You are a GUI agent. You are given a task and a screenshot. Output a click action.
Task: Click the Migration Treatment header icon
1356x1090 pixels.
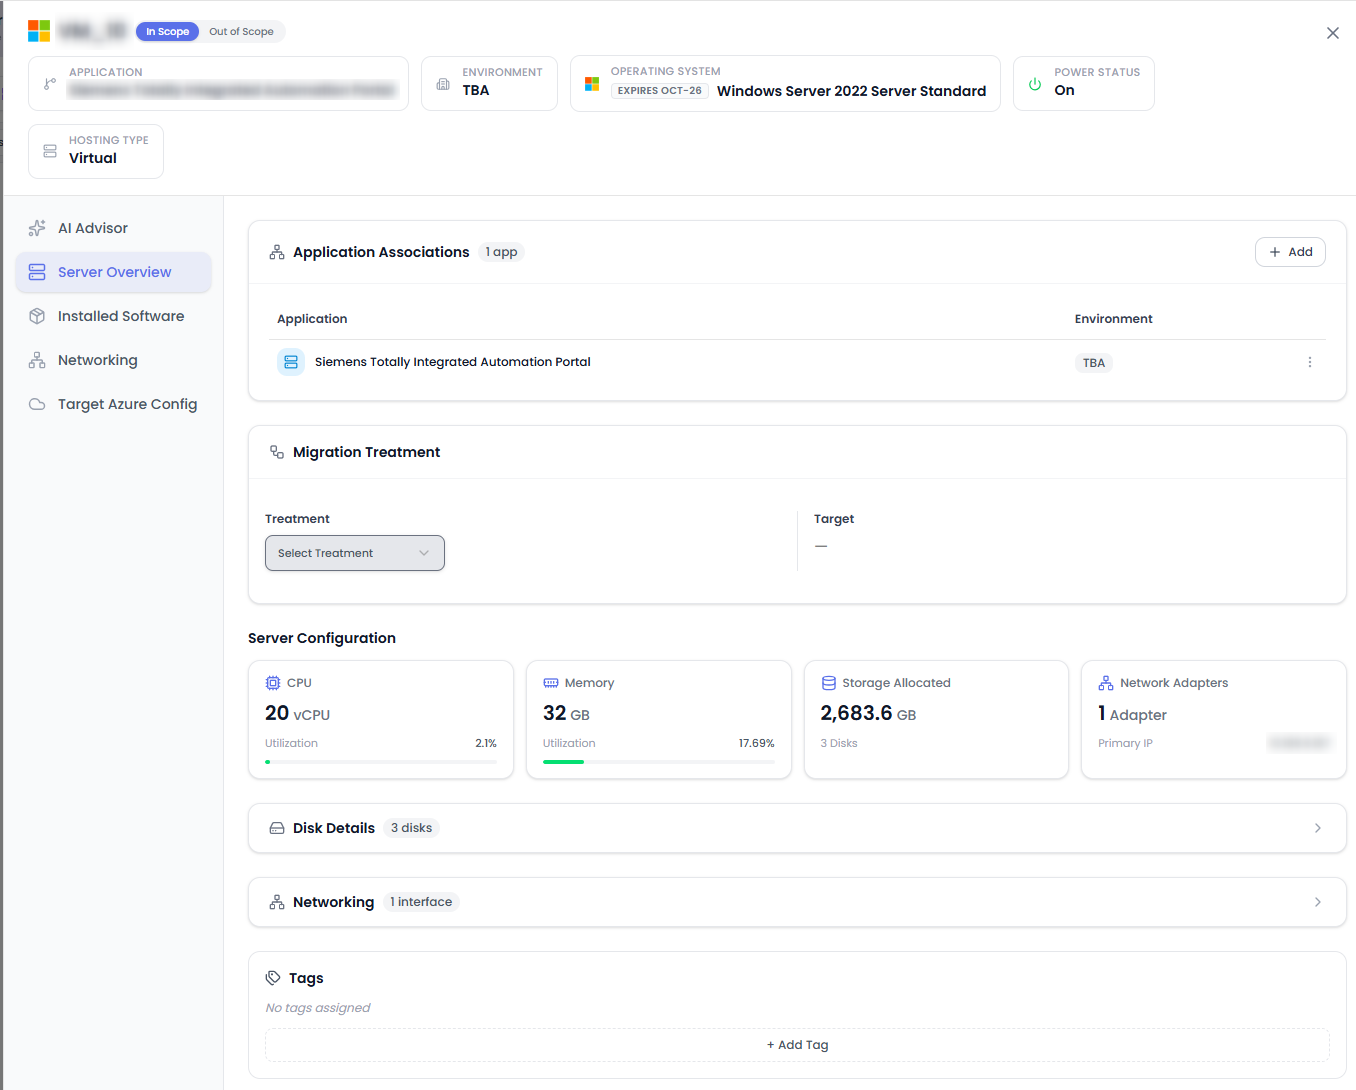277,452
